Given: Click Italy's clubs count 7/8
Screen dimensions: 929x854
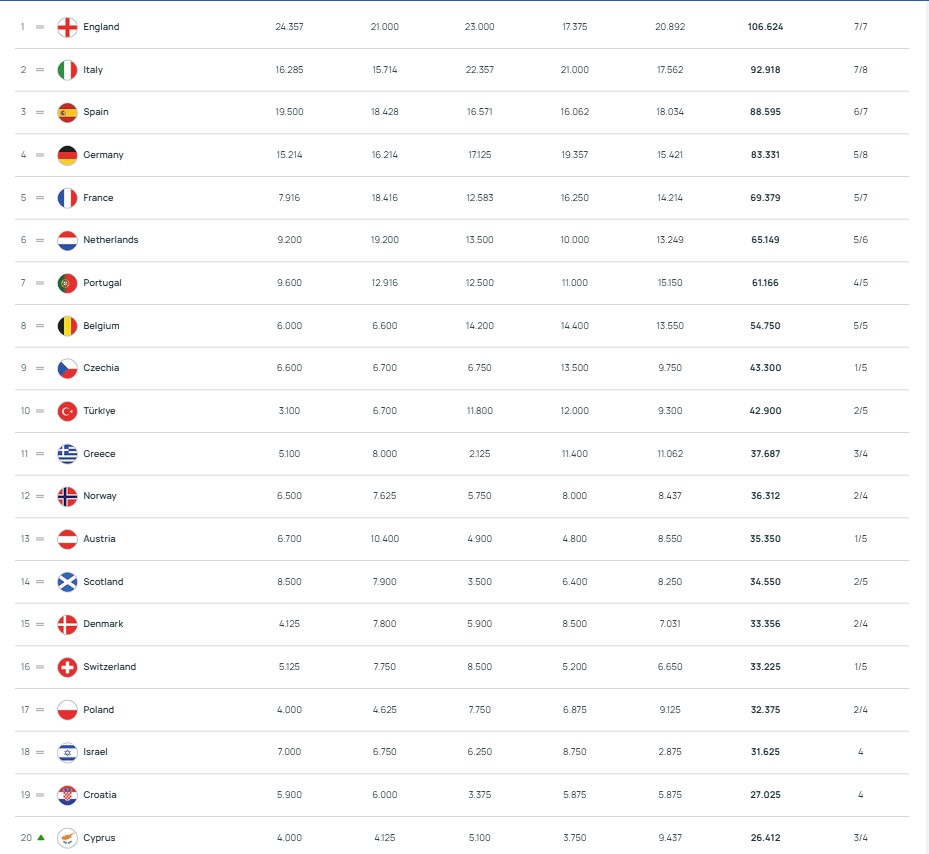Looking at the screenshot, I should point(860,70).
